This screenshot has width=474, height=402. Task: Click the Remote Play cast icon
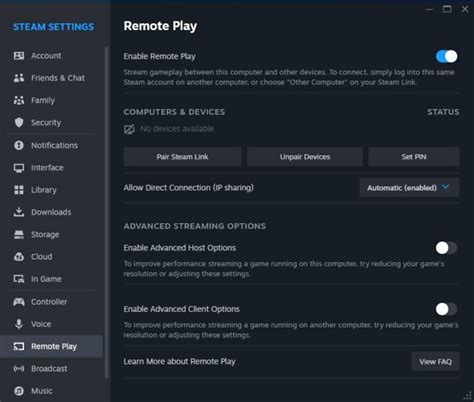click(19, 347)
